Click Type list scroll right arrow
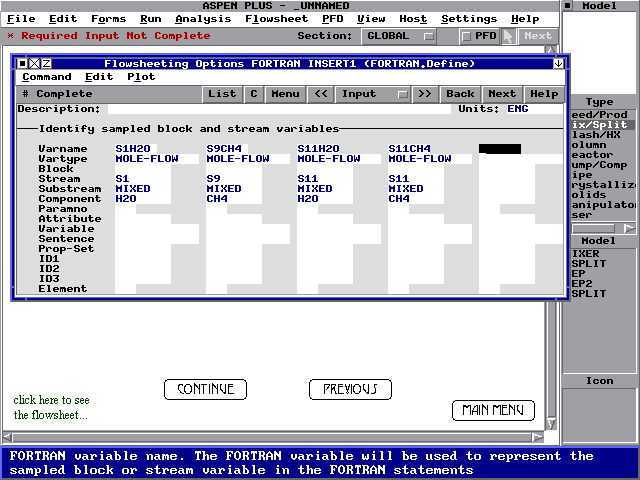 coord(629,229)
